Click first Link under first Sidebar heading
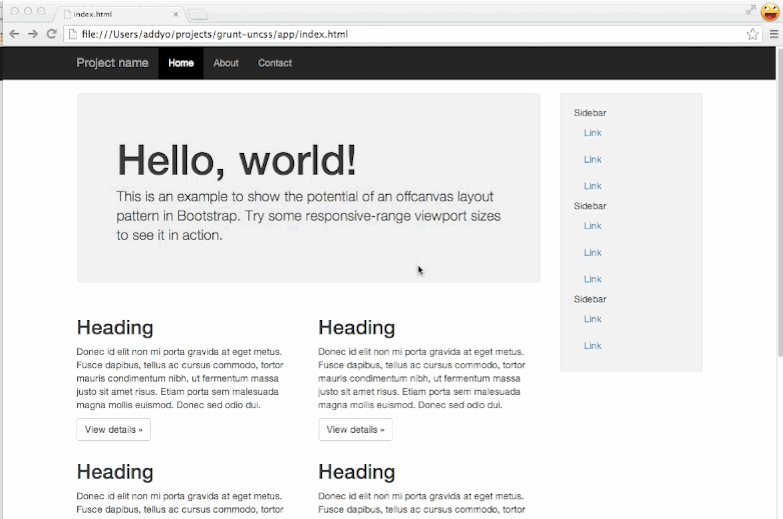Image resolution: width=783 pixels, height=519 pixels. coord(593,133)
